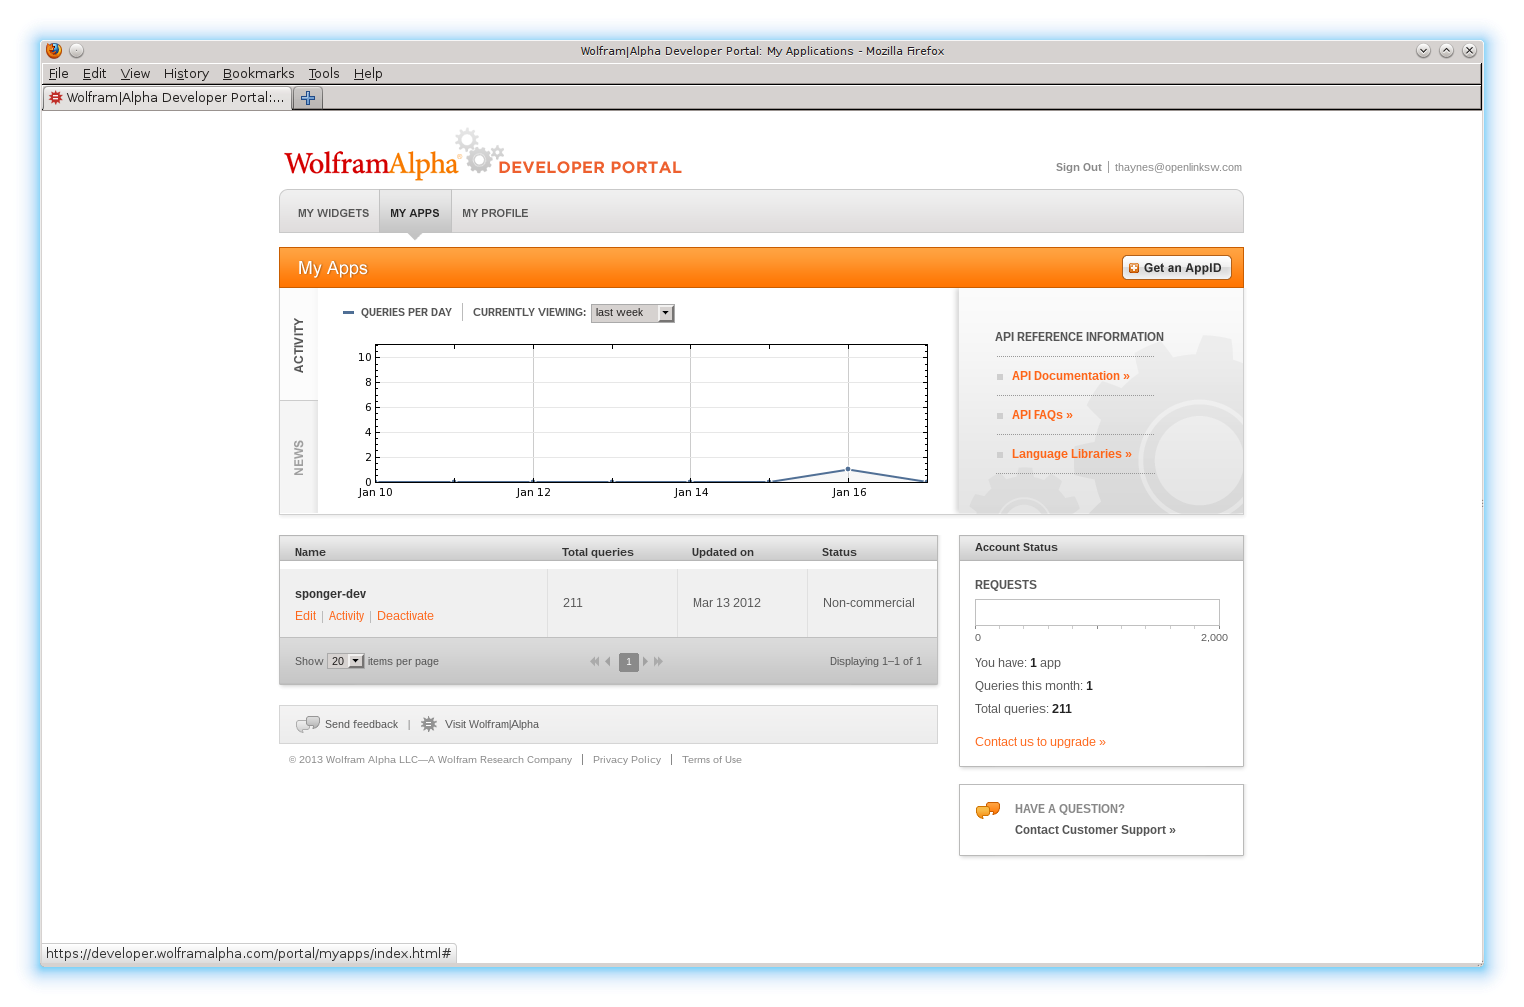Open the last week viewing period dropdown
The height and width of the screenshot is (1007, 1524).
(633, 313)
